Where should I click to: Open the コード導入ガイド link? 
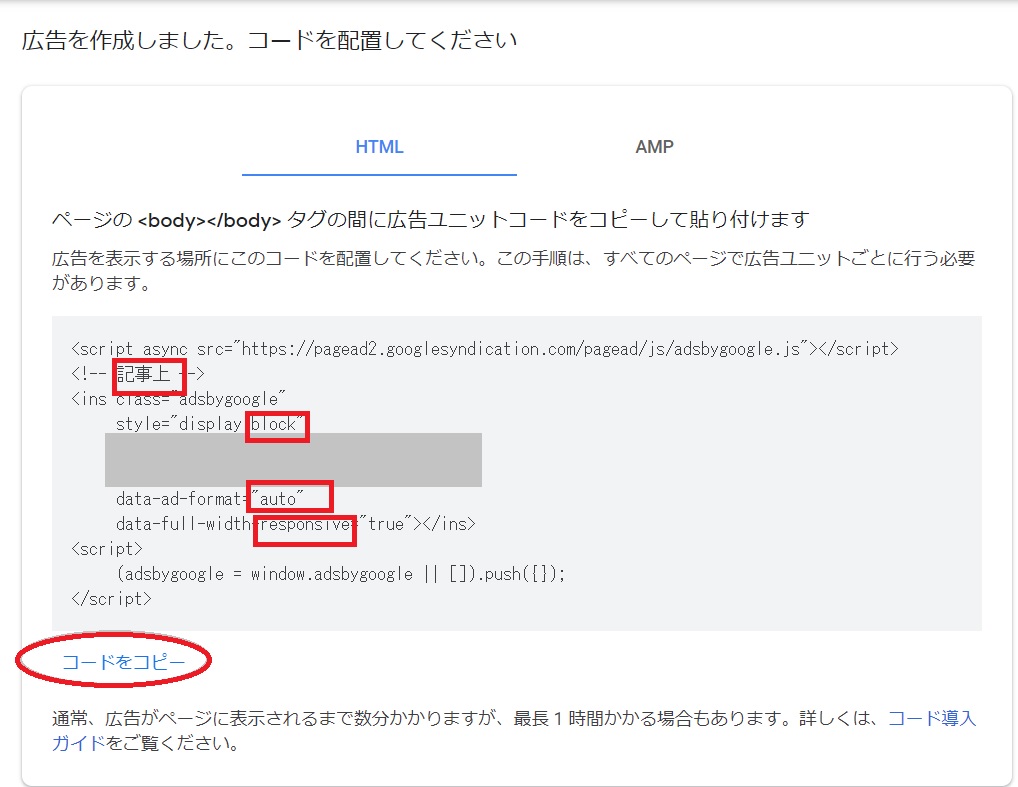(x=932, y=718)
